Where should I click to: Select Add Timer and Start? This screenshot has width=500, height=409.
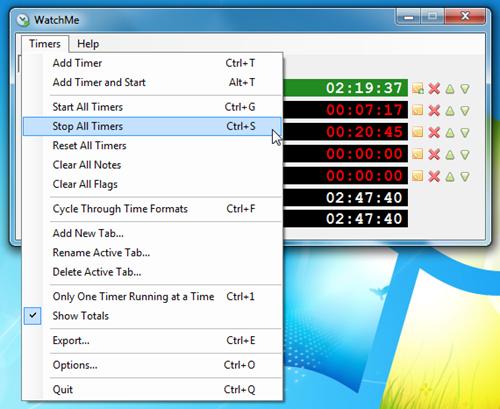153,82
